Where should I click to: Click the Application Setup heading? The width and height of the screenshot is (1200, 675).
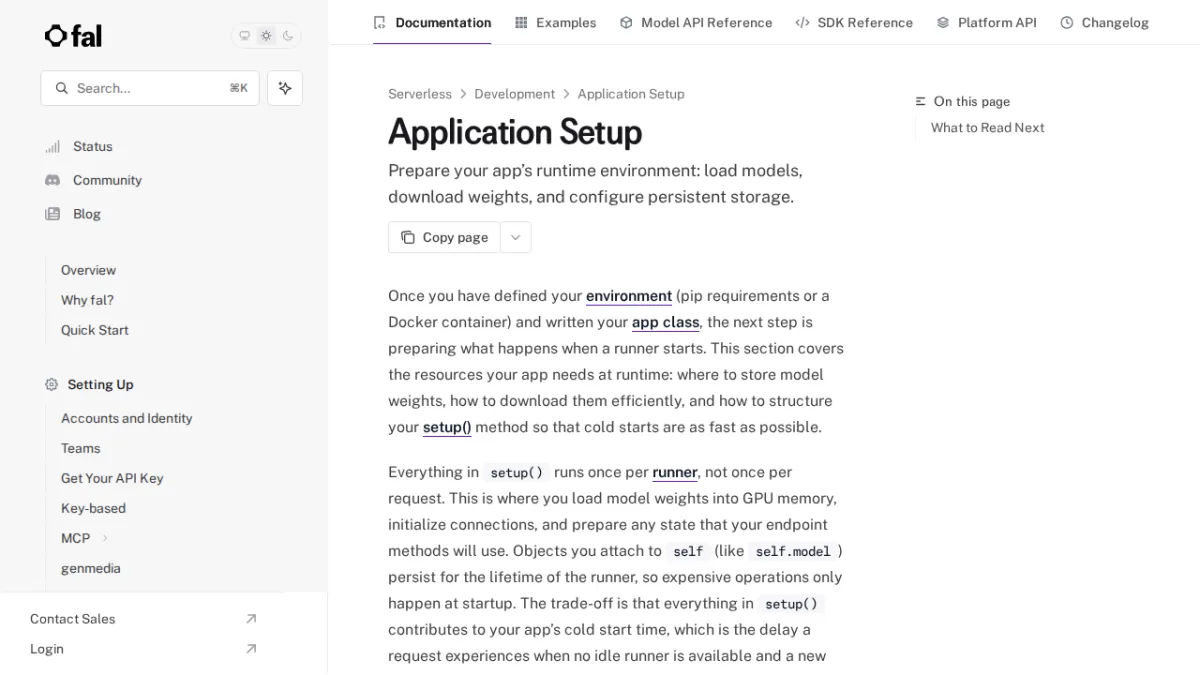click(515, 132)
